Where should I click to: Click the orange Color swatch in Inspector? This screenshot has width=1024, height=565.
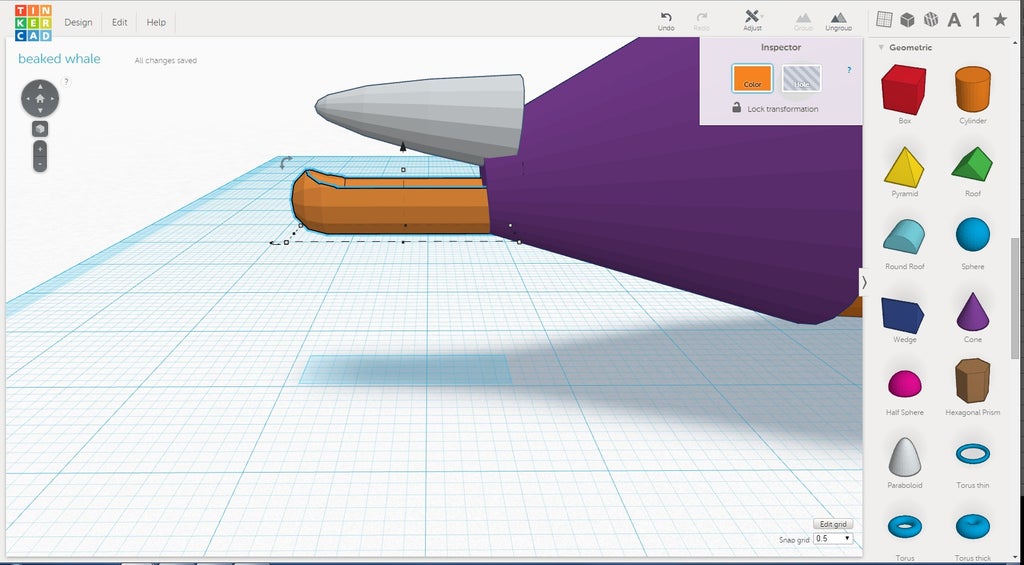coord(752,78)
